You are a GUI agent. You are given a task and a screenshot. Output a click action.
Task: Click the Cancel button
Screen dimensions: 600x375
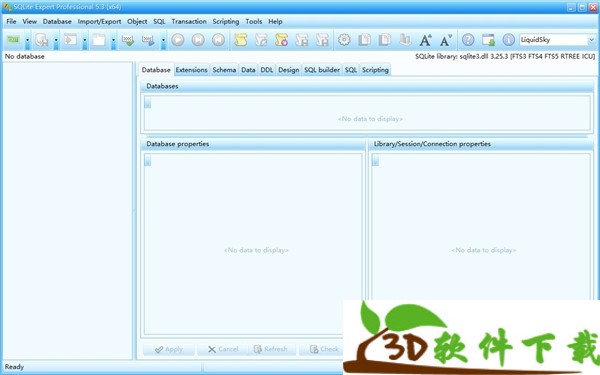pos(223,349)
